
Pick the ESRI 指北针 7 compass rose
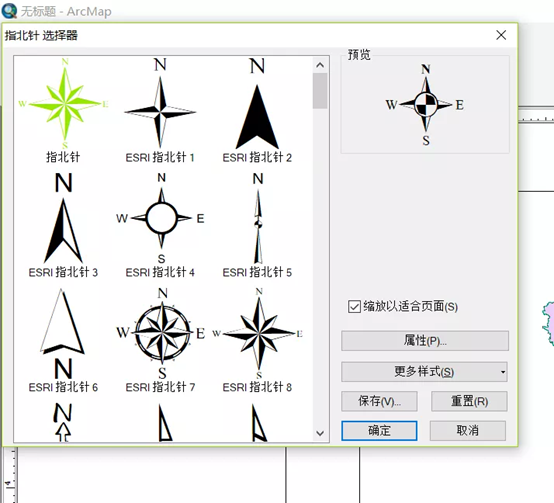(x=161, y=334)
